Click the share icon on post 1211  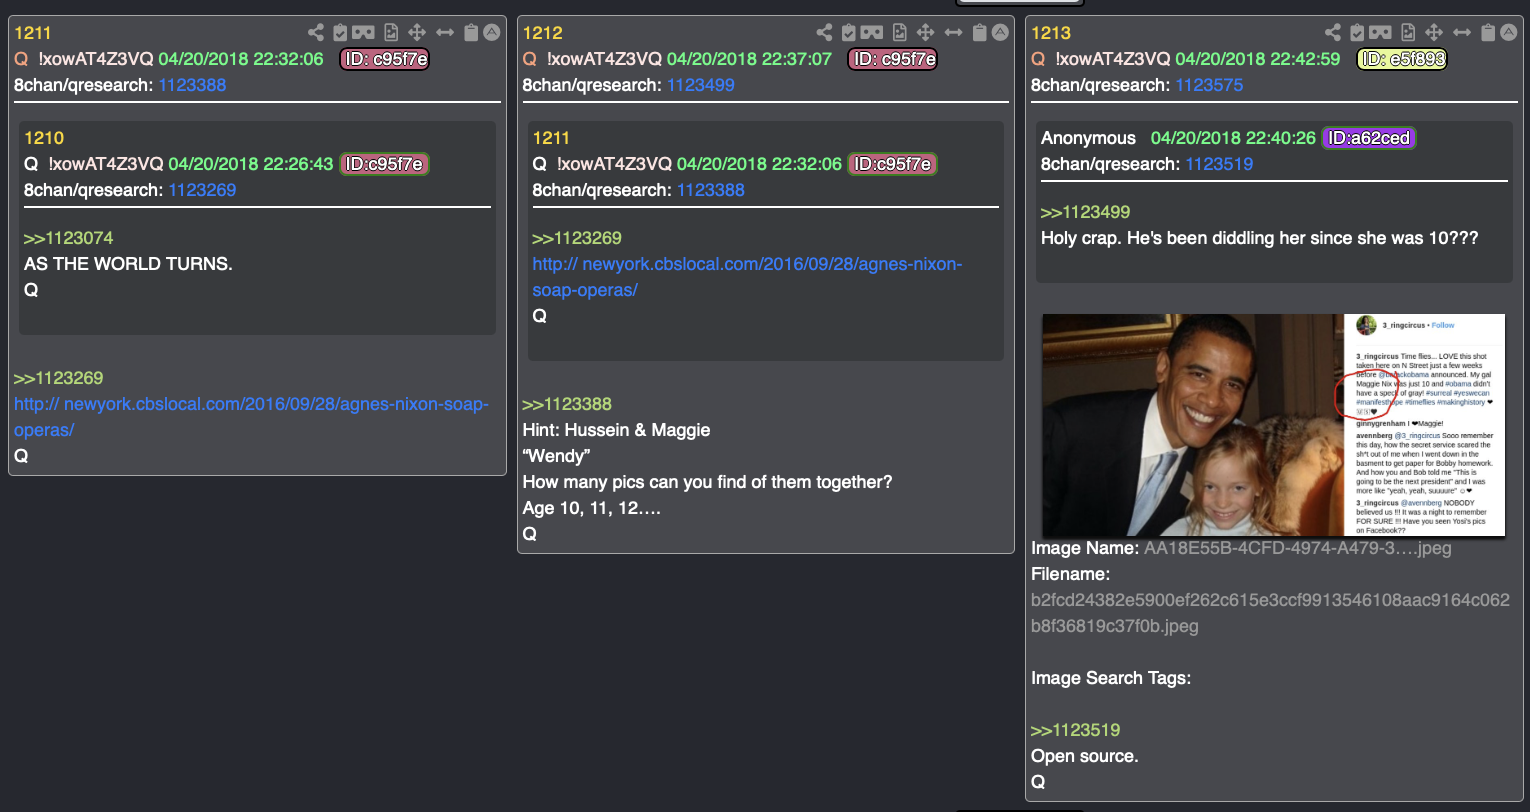click(316, 32)
